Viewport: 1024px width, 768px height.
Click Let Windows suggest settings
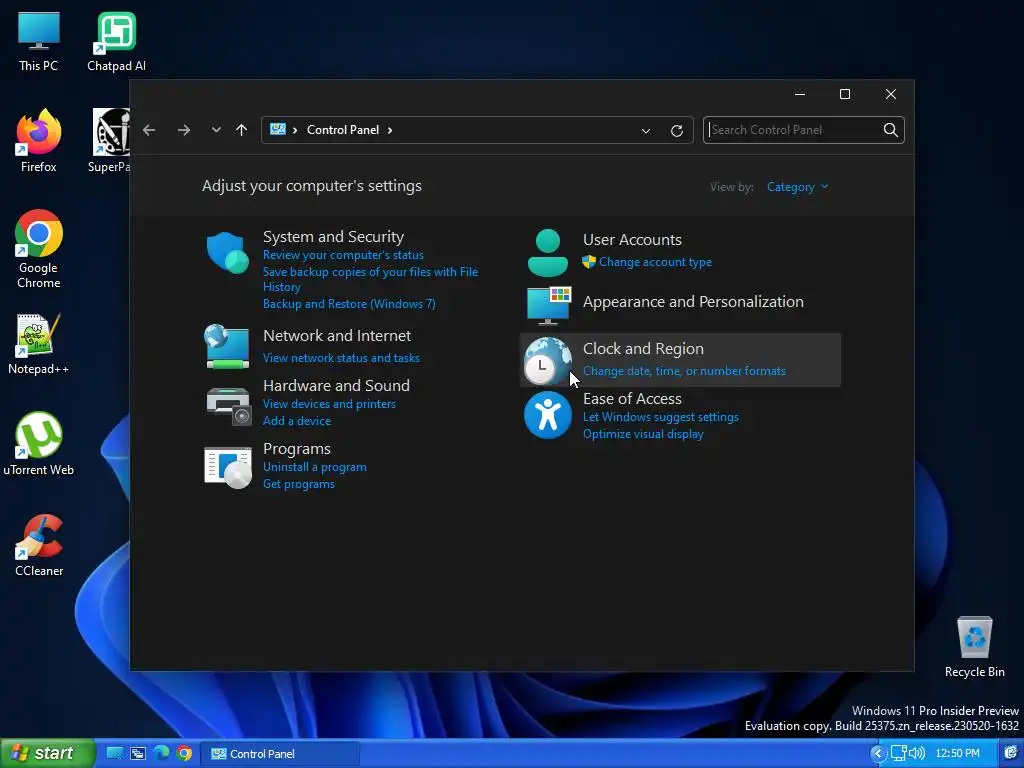pos(660,417)
